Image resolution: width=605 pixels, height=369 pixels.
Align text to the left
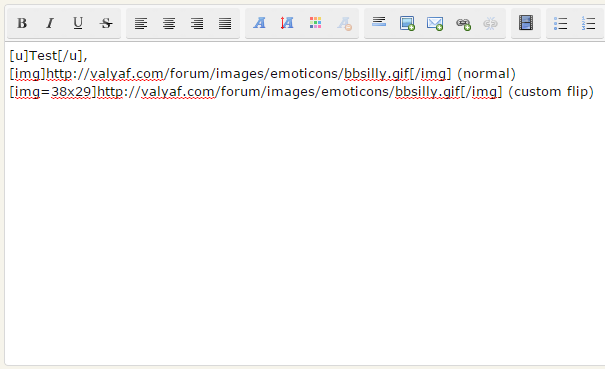coord(141,23)
